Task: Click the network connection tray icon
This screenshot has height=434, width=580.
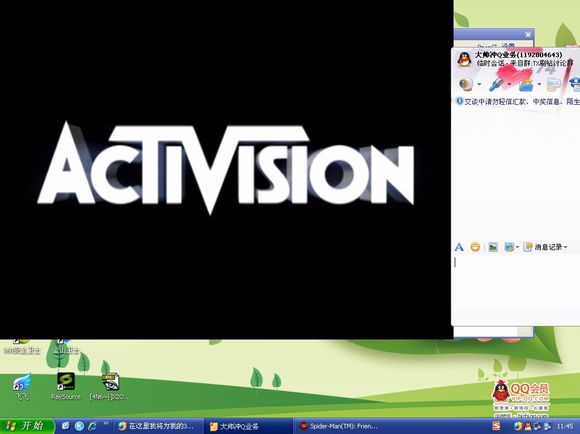Action: coord(537,427)
